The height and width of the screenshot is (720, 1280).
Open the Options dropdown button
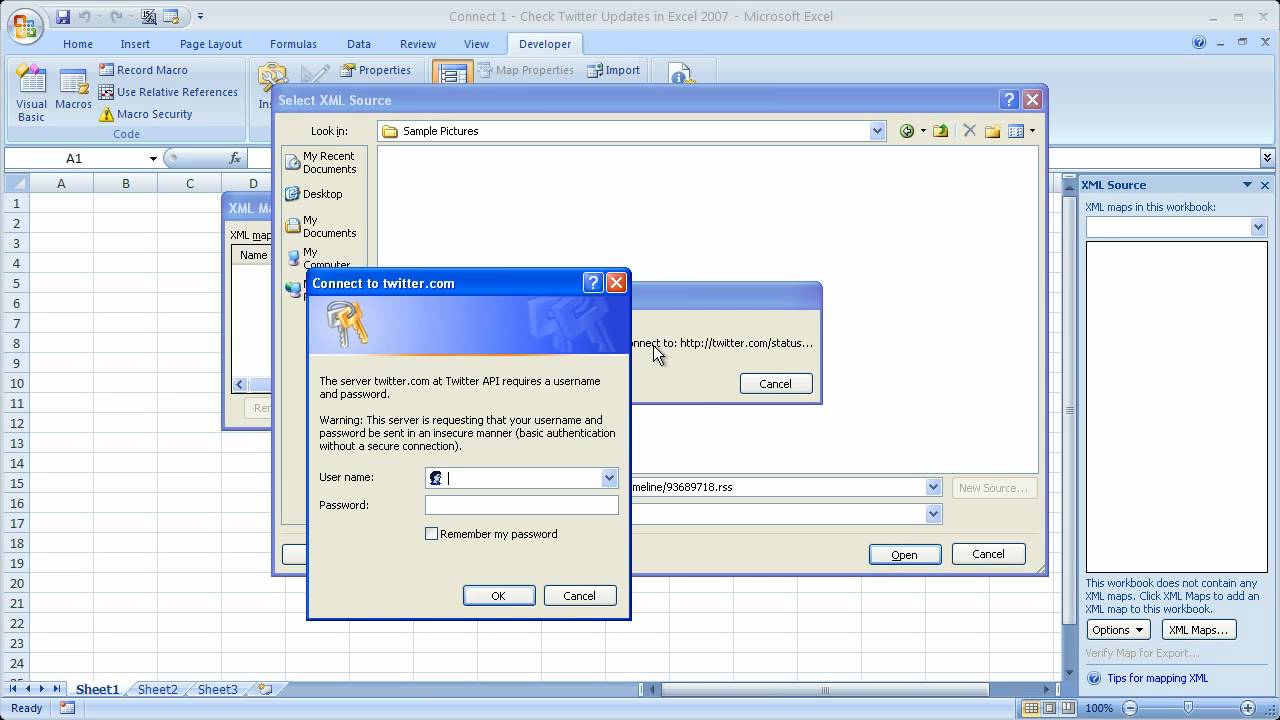pos(1118,630)
